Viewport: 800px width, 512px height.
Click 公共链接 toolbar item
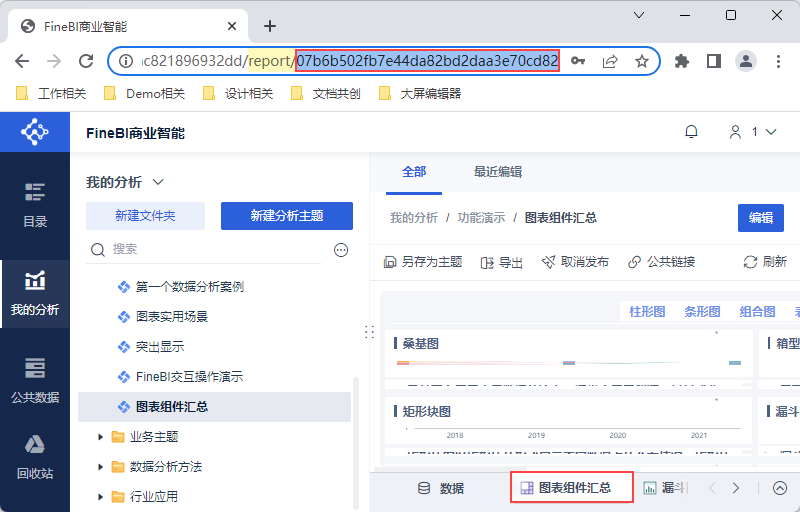[662, 262]
